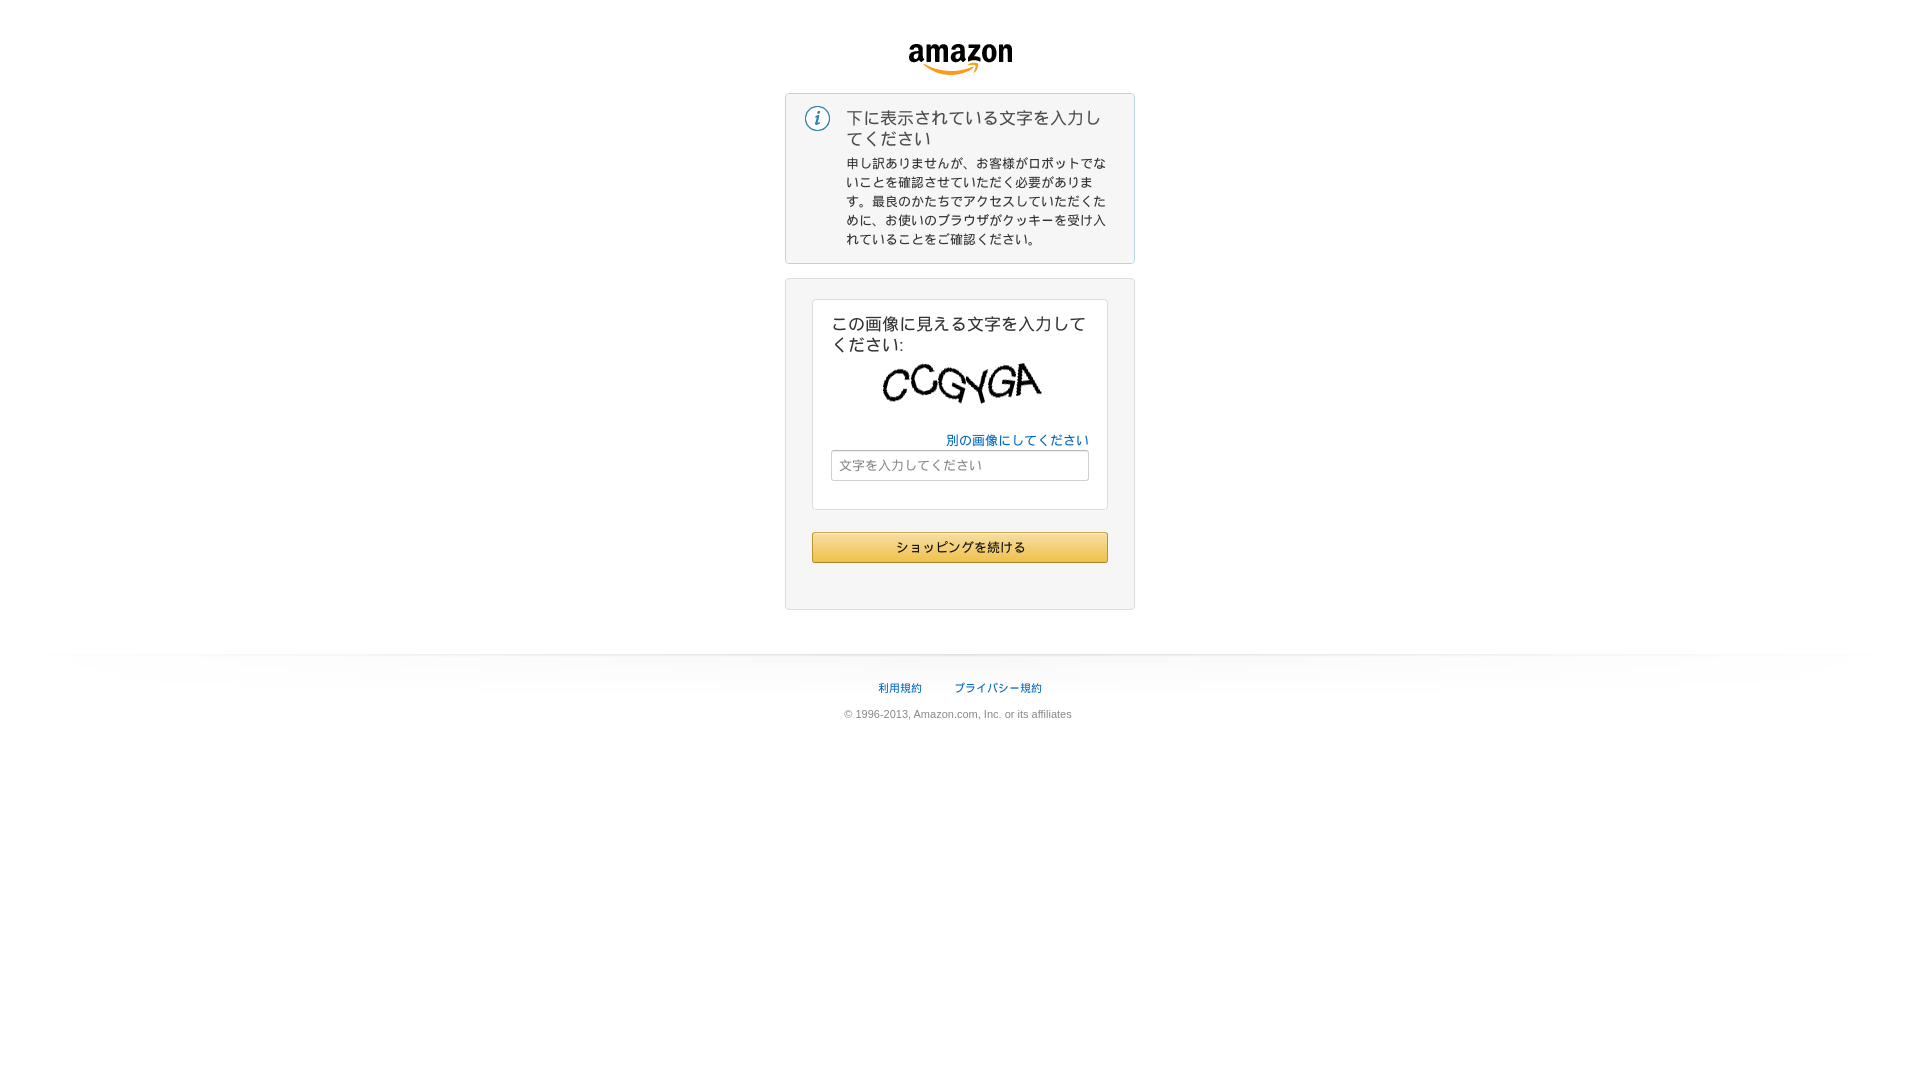Viewport: 1920px width, 1080px height.
Task: Click the Amazon logo at top
Action: pyautogui.click(x=960, y=59)
